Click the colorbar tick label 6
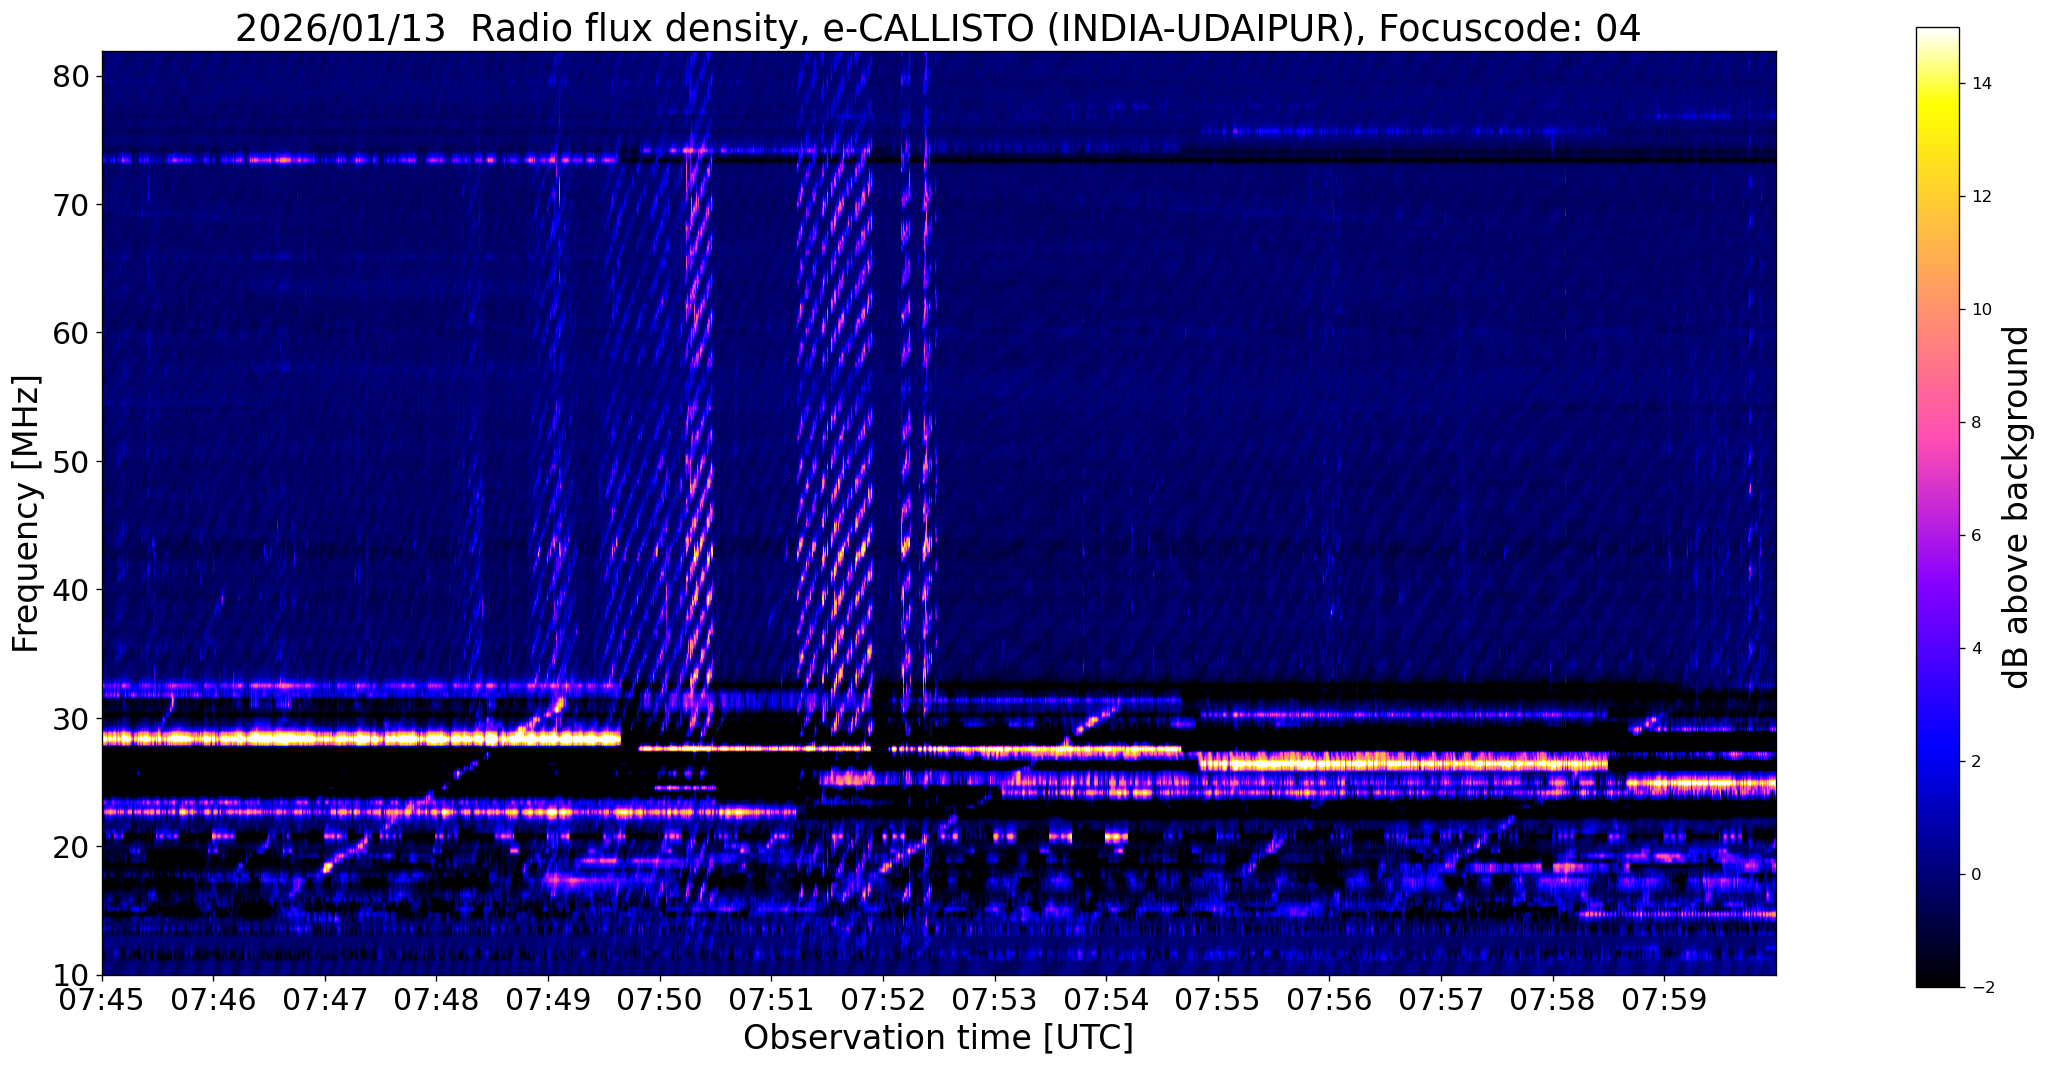2047x1067 pixels. tap(1975, 536)
